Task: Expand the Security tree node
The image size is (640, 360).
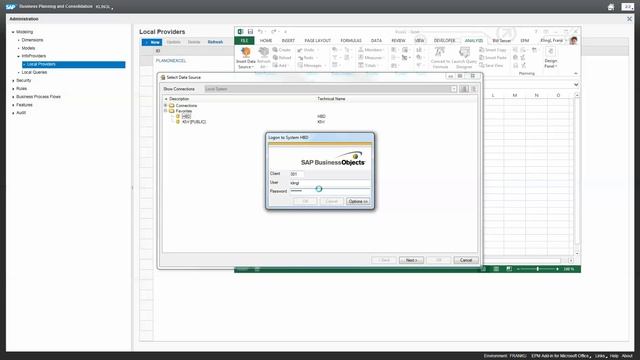Action: (x=13, y=81)
